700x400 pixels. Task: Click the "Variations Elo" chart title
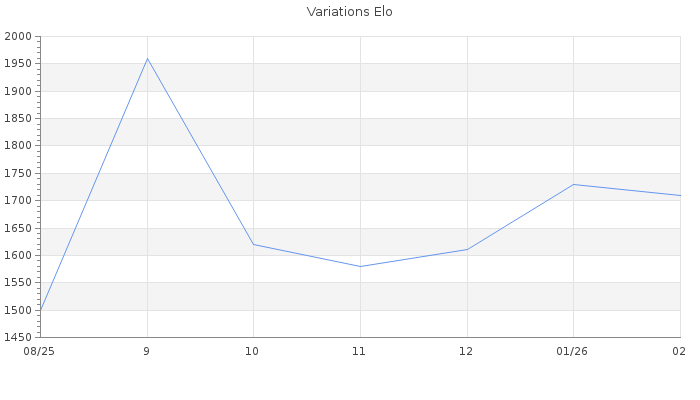pos(349,12)
